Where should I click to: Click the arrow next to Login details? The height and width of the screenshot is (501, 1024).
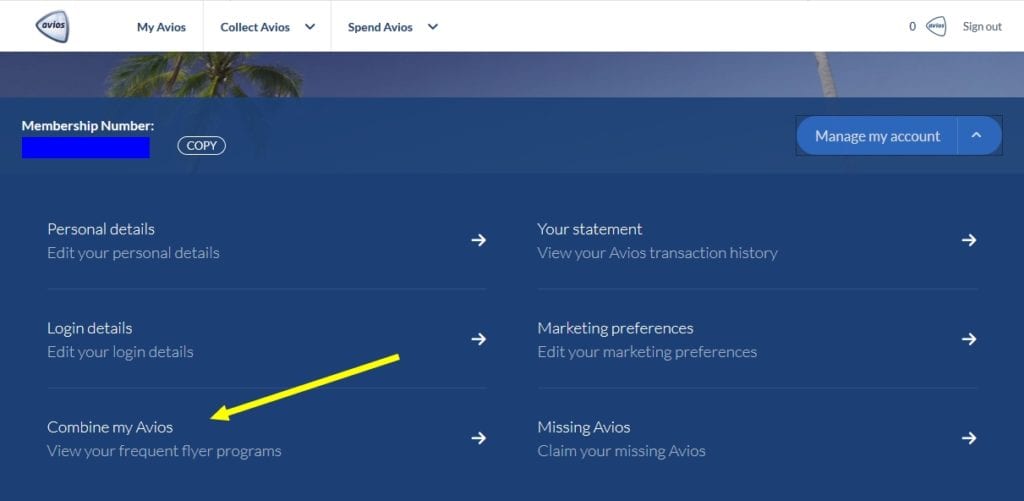[479, 339]
